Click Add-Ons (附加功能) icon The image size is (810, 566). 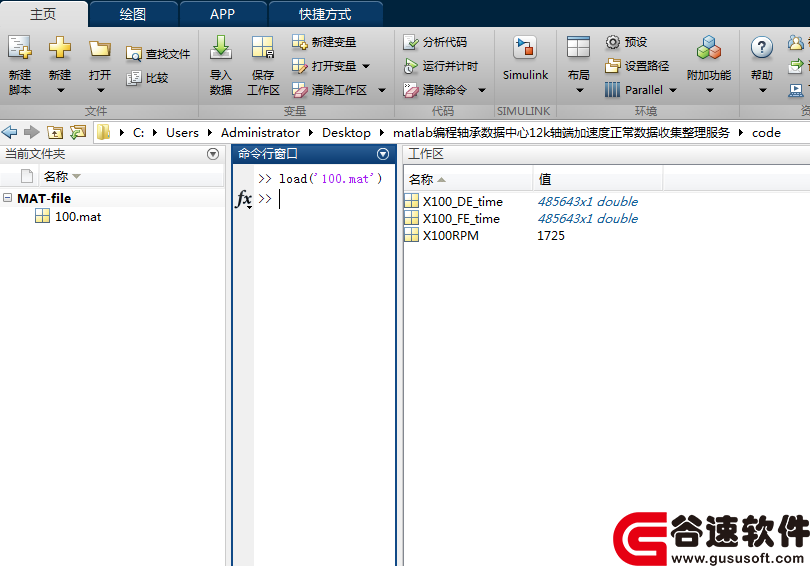[x=709, y=48]
